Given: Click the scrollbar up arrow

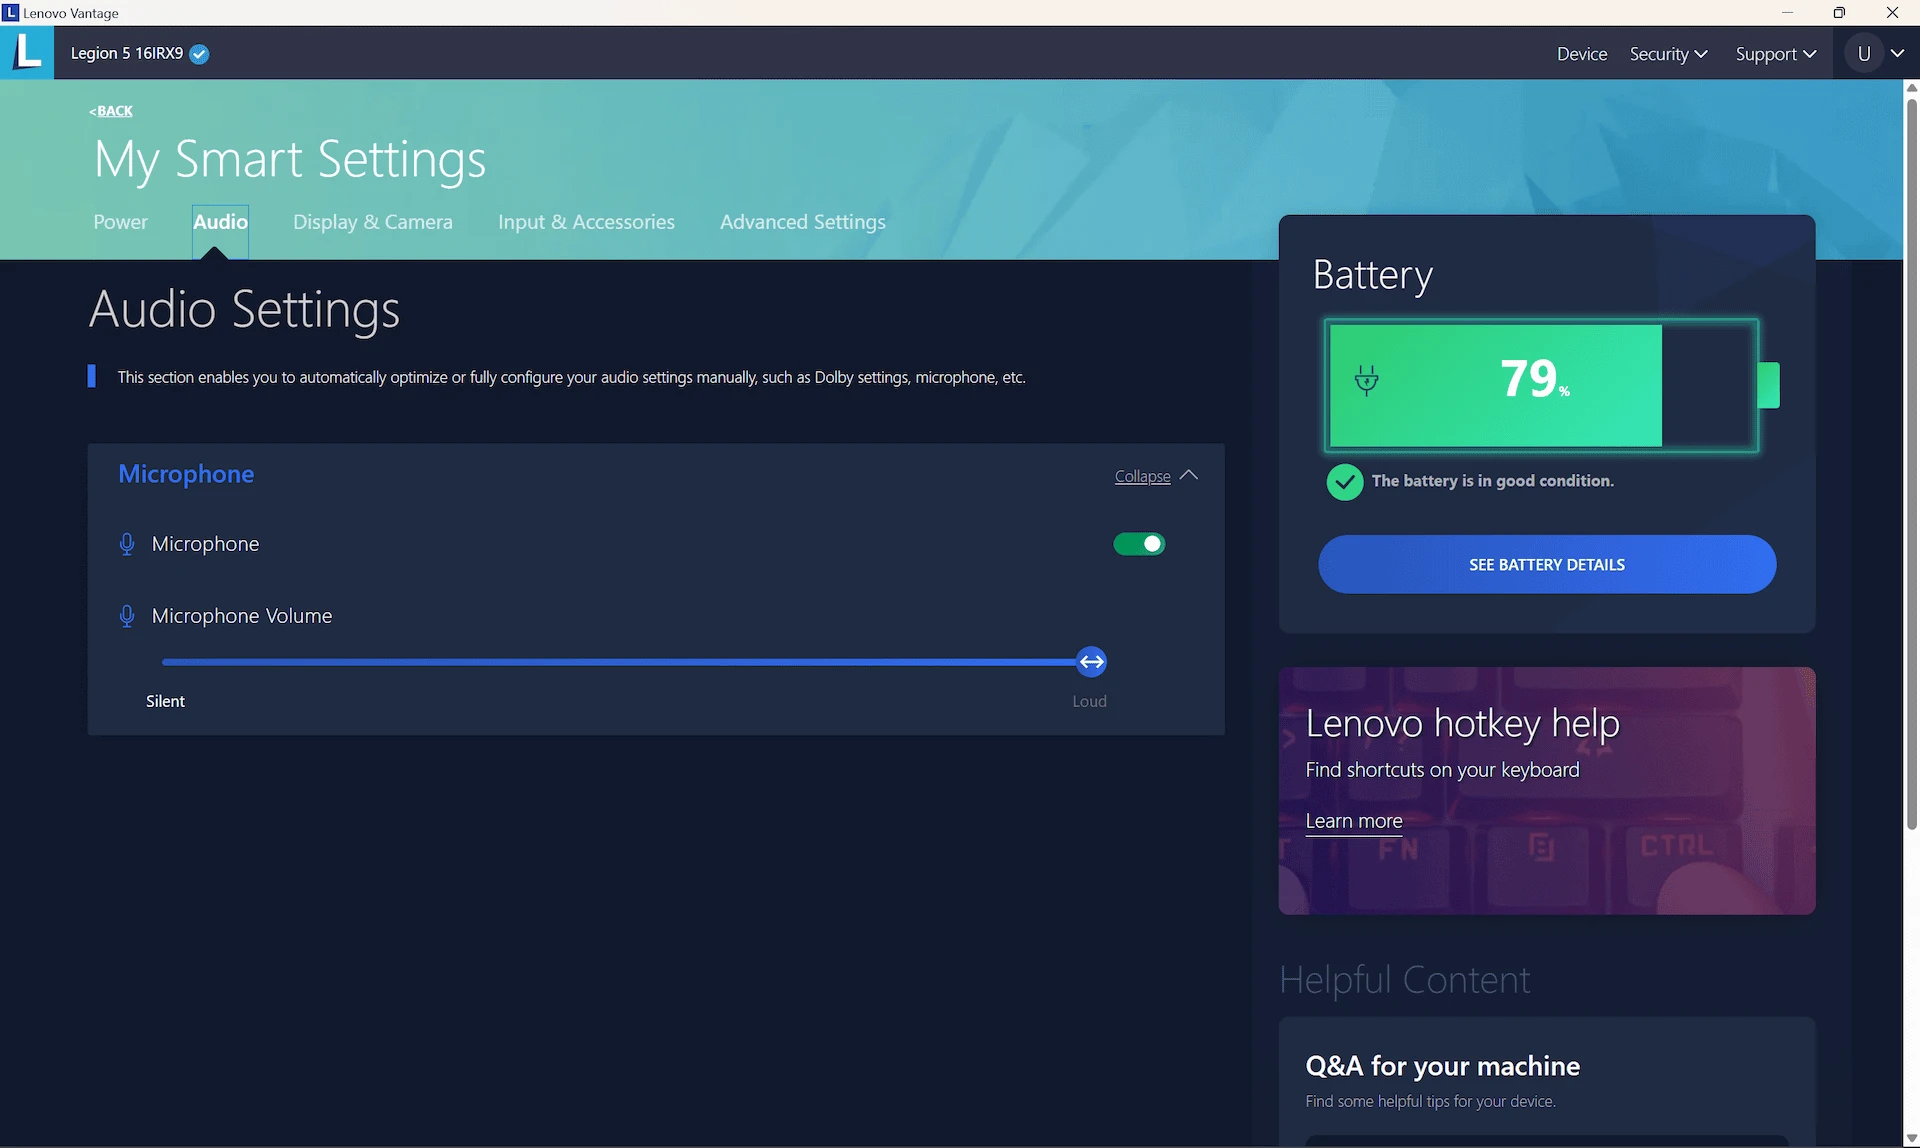Looking at the screenshot, I should pos(1911,88).
